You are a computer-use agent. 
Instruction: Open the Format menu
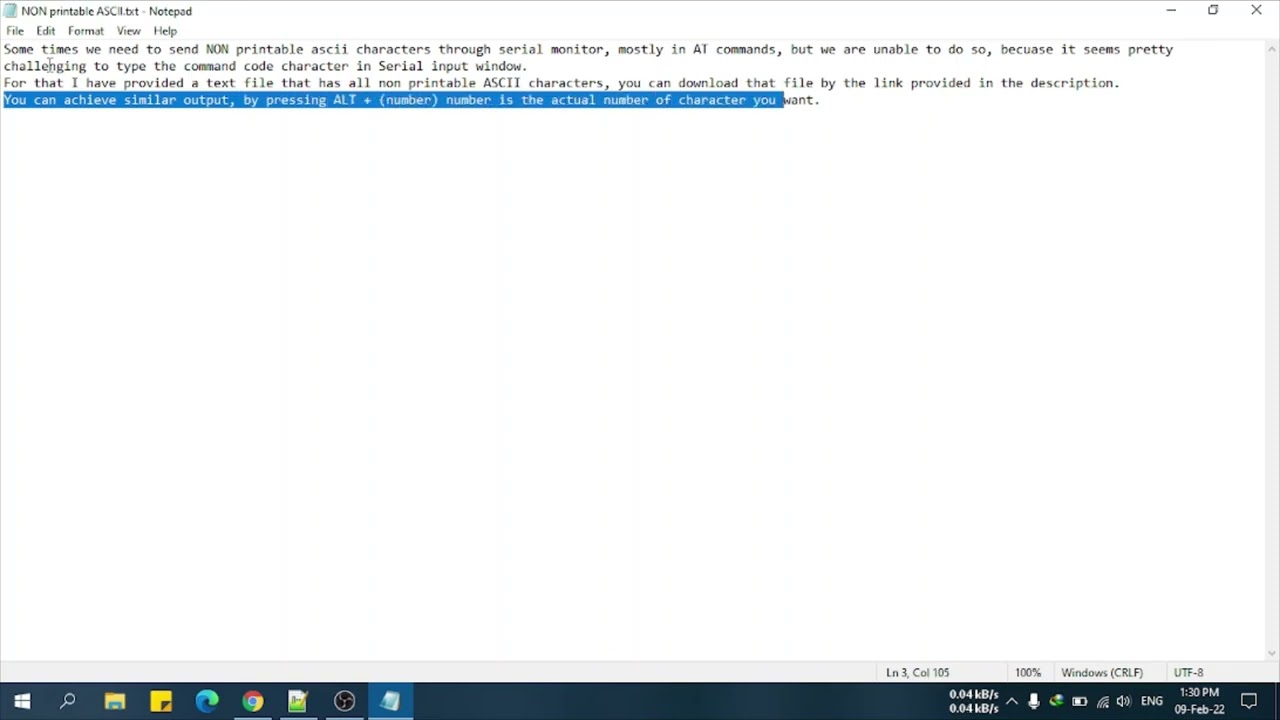pyautogui.click(x=86, y=31)
